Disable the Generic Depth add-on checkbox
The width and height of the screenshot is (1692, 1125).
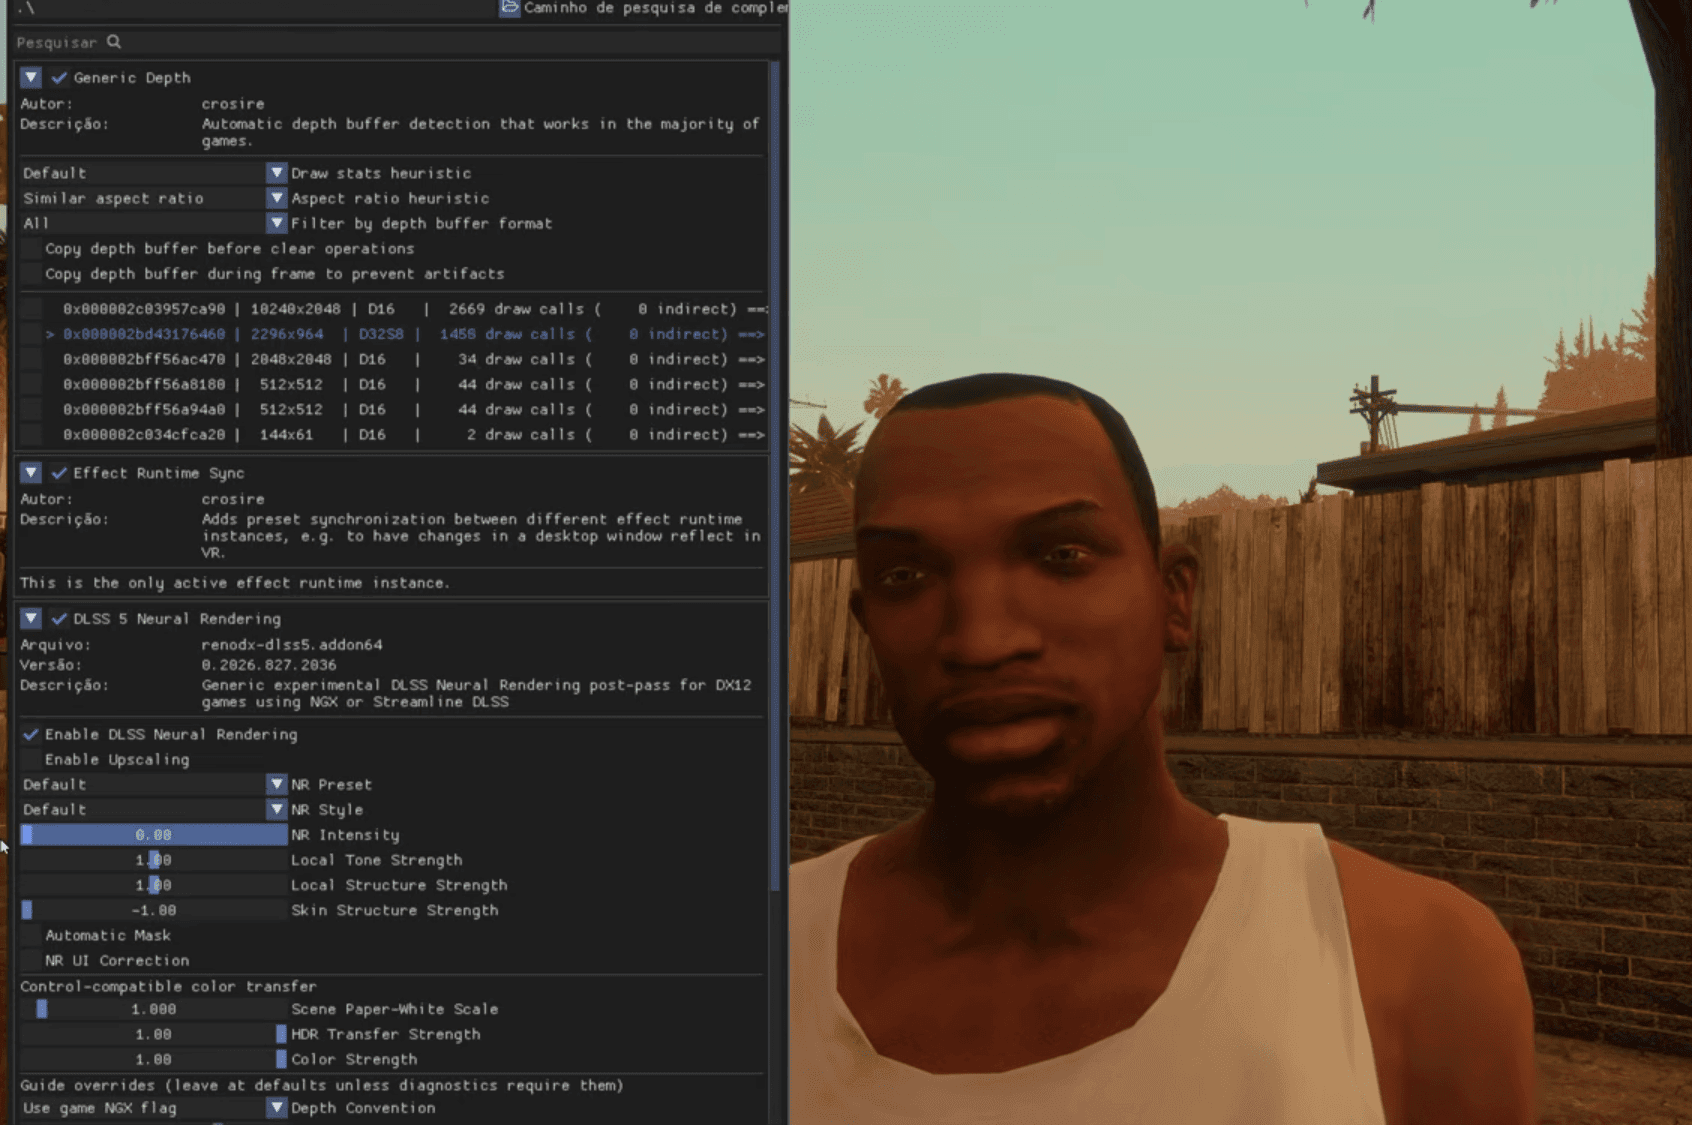click(x=59, y=77)
